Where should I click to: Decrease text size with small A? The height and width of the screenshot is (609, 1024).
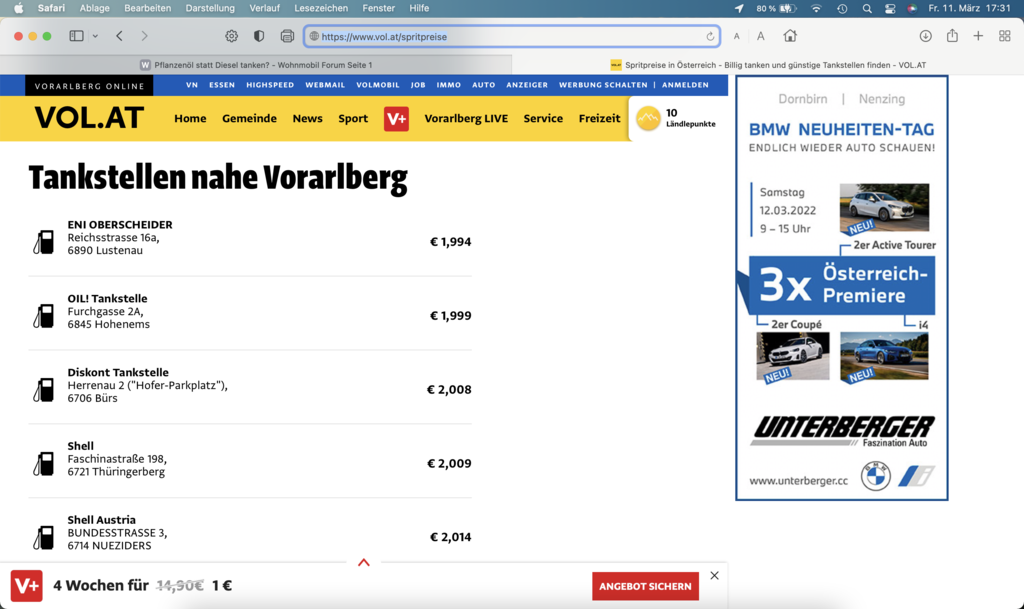point(737,37)
